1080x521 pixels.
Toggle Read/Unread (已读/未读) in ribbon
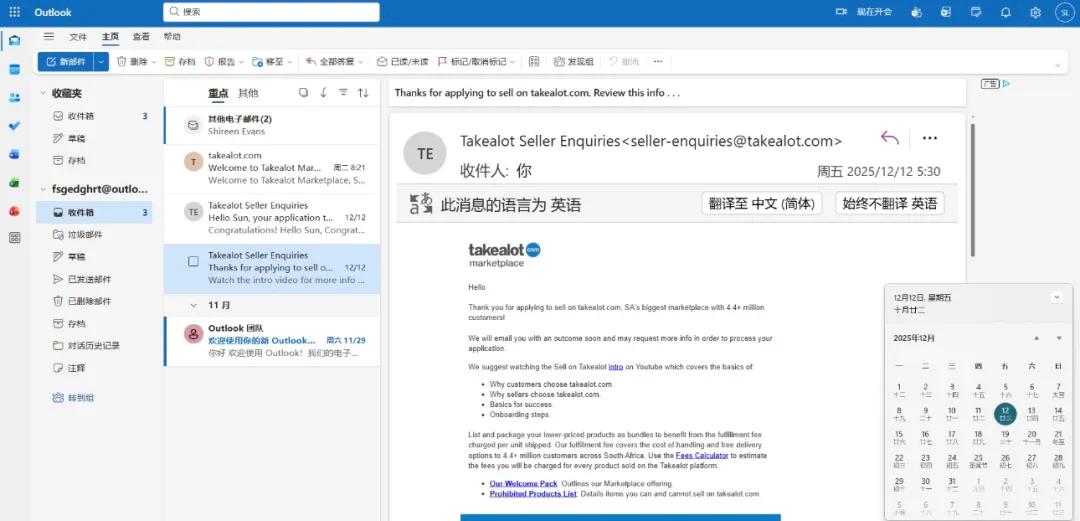pyautogui.click(x=403, y=61)
